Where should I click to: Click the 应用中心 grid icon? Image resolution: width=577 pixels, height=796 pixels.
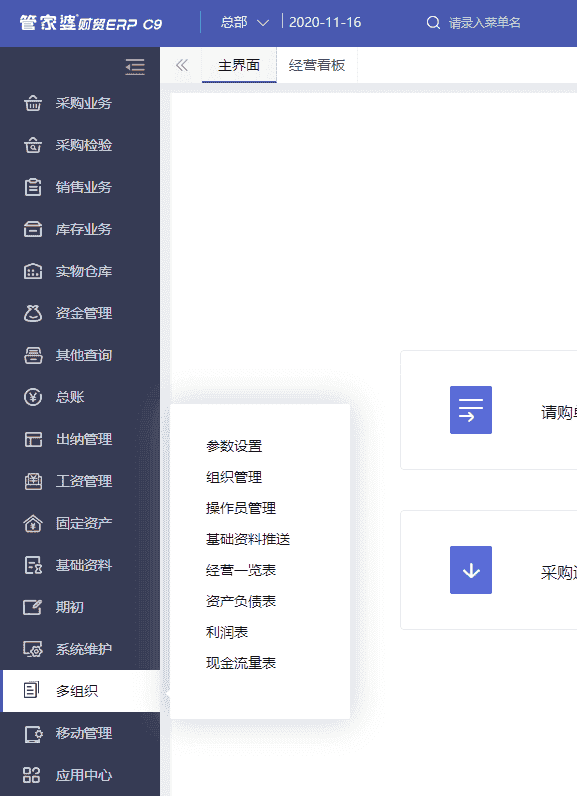click(x=31, y=775)
